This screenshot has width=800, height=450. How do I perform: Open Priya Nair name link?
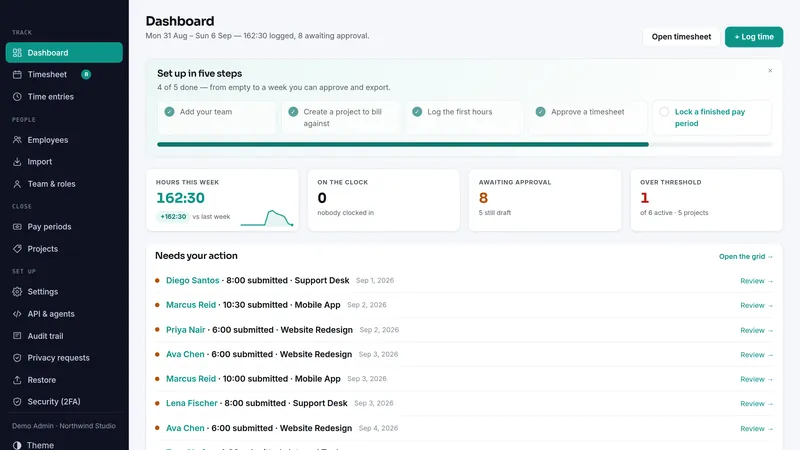point(185,330)
